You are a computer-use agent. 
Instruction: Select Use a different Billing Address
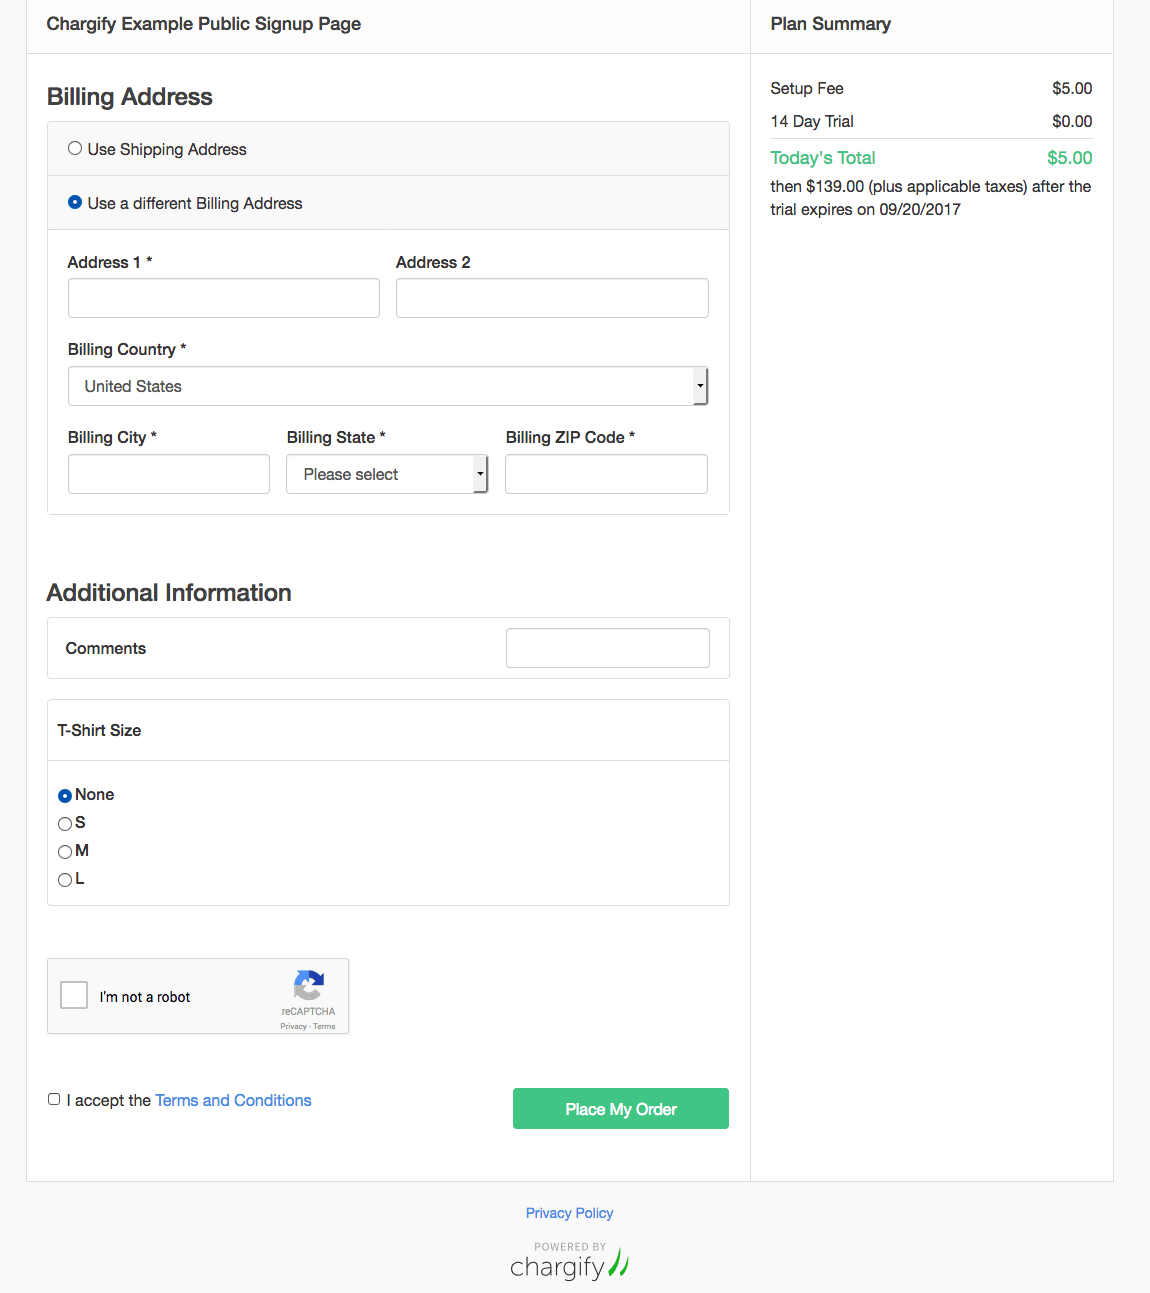coord(75,203)
